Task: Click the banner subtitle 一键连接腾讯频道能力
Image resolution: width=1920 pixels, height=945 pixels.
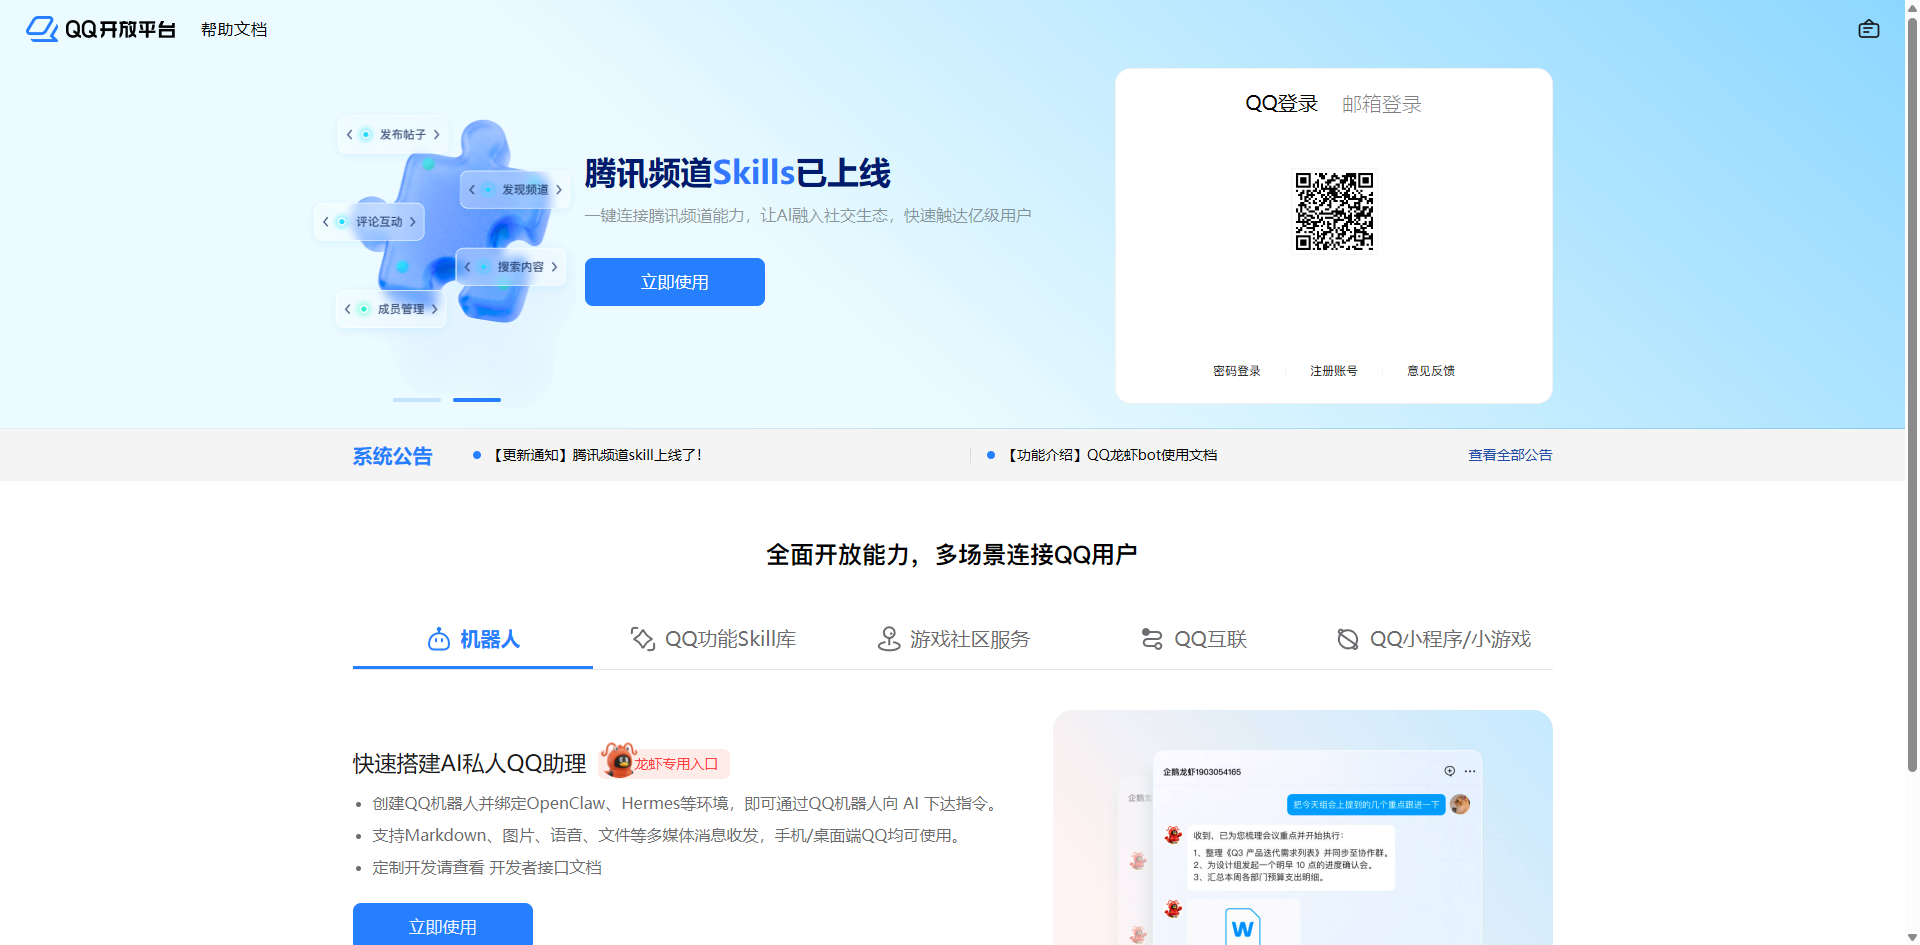Action: pyautogui.click(x=808, y=216)
